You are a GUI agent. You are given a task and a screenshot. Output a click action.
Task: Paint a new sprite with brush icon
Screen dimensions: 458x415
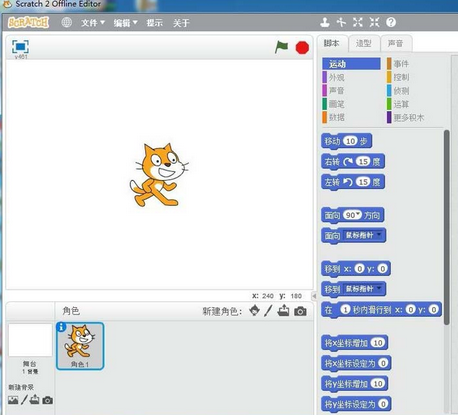tap(268, 311)
